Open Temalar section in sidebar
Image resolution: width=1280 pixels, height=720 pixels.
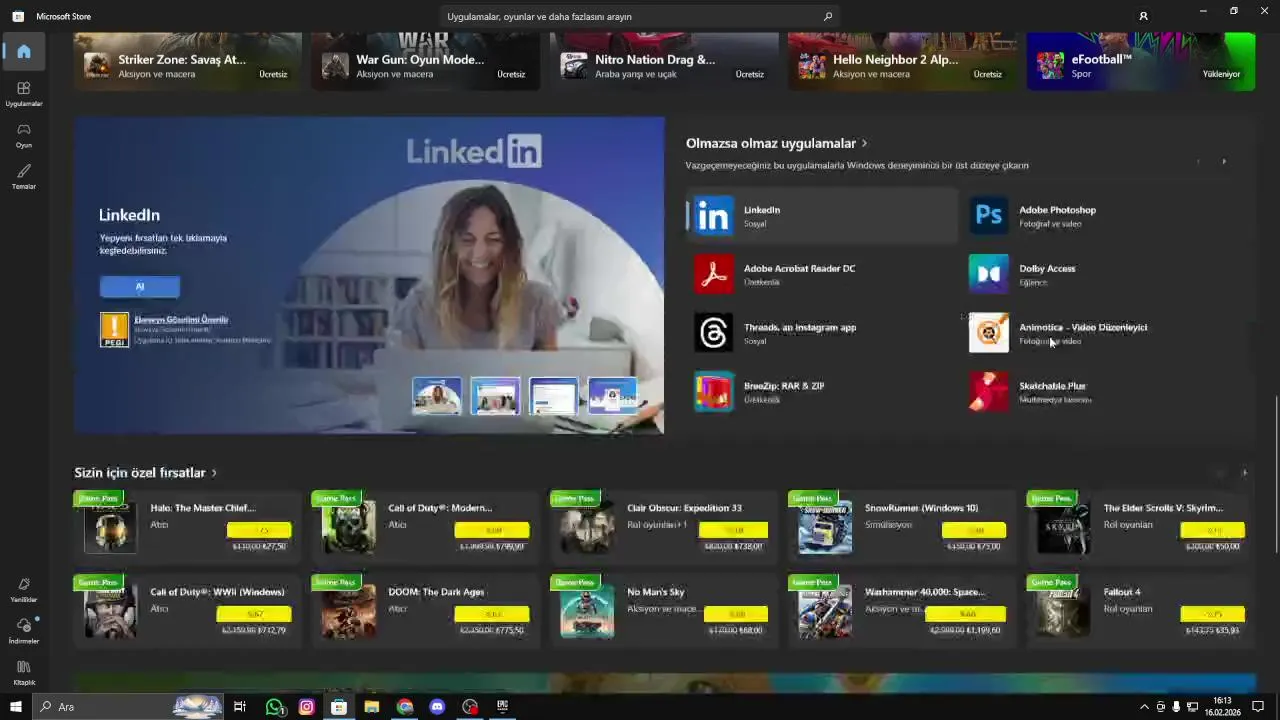24,177
